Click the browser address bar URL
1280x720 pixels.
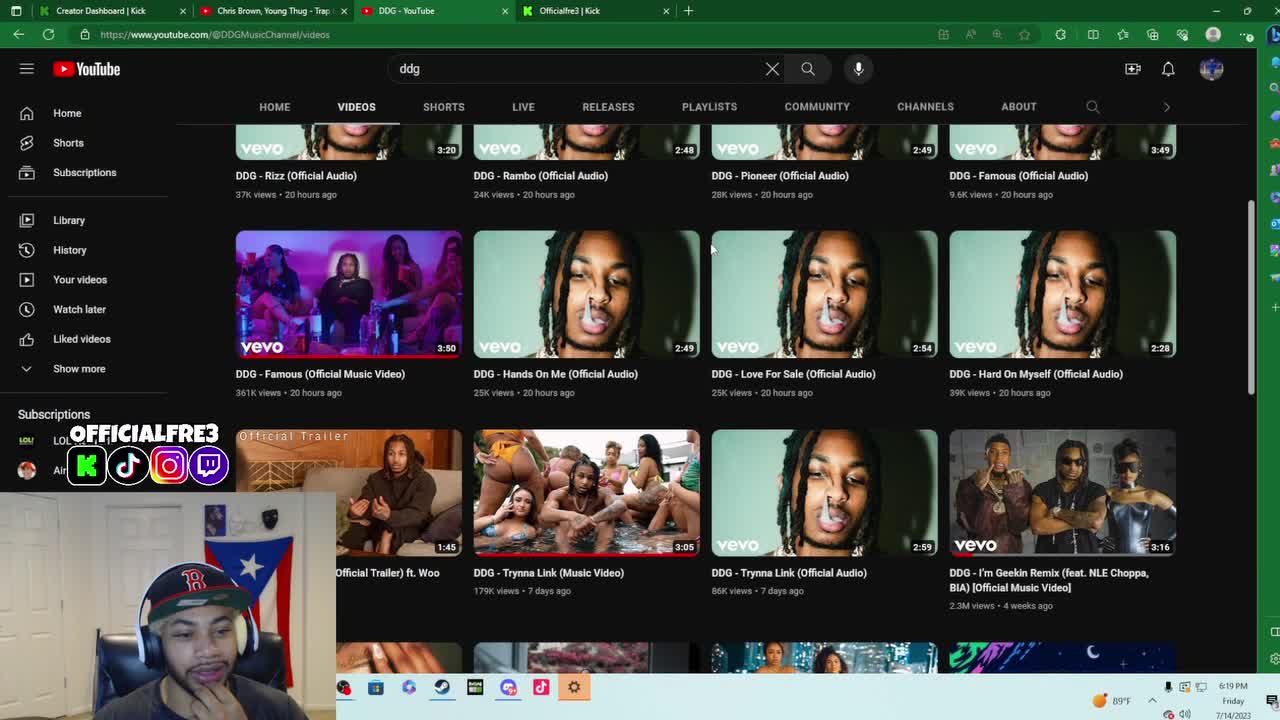coord(215,34)
